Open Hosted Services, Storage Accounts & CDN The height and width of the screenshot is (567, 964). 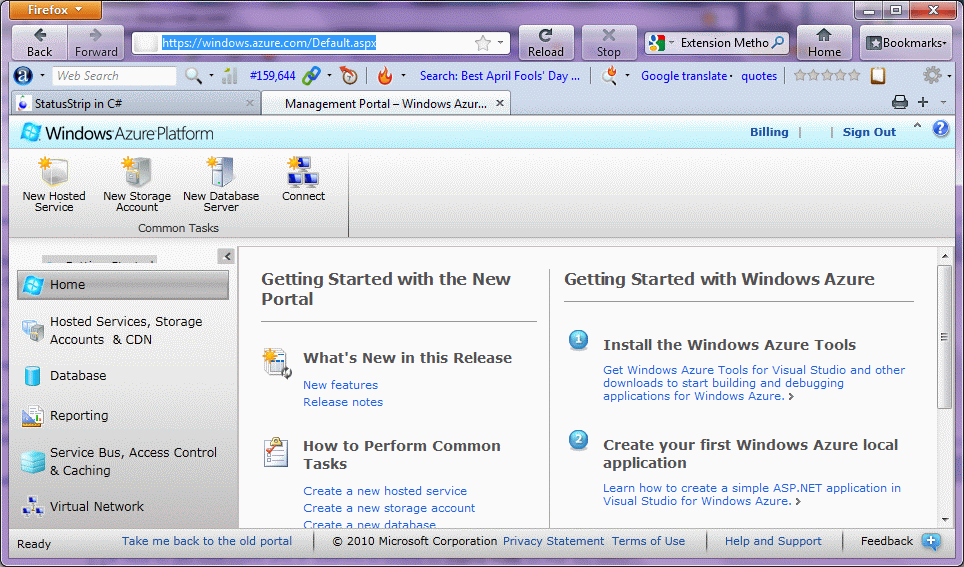pyautogui.click(x=123, y=330)
